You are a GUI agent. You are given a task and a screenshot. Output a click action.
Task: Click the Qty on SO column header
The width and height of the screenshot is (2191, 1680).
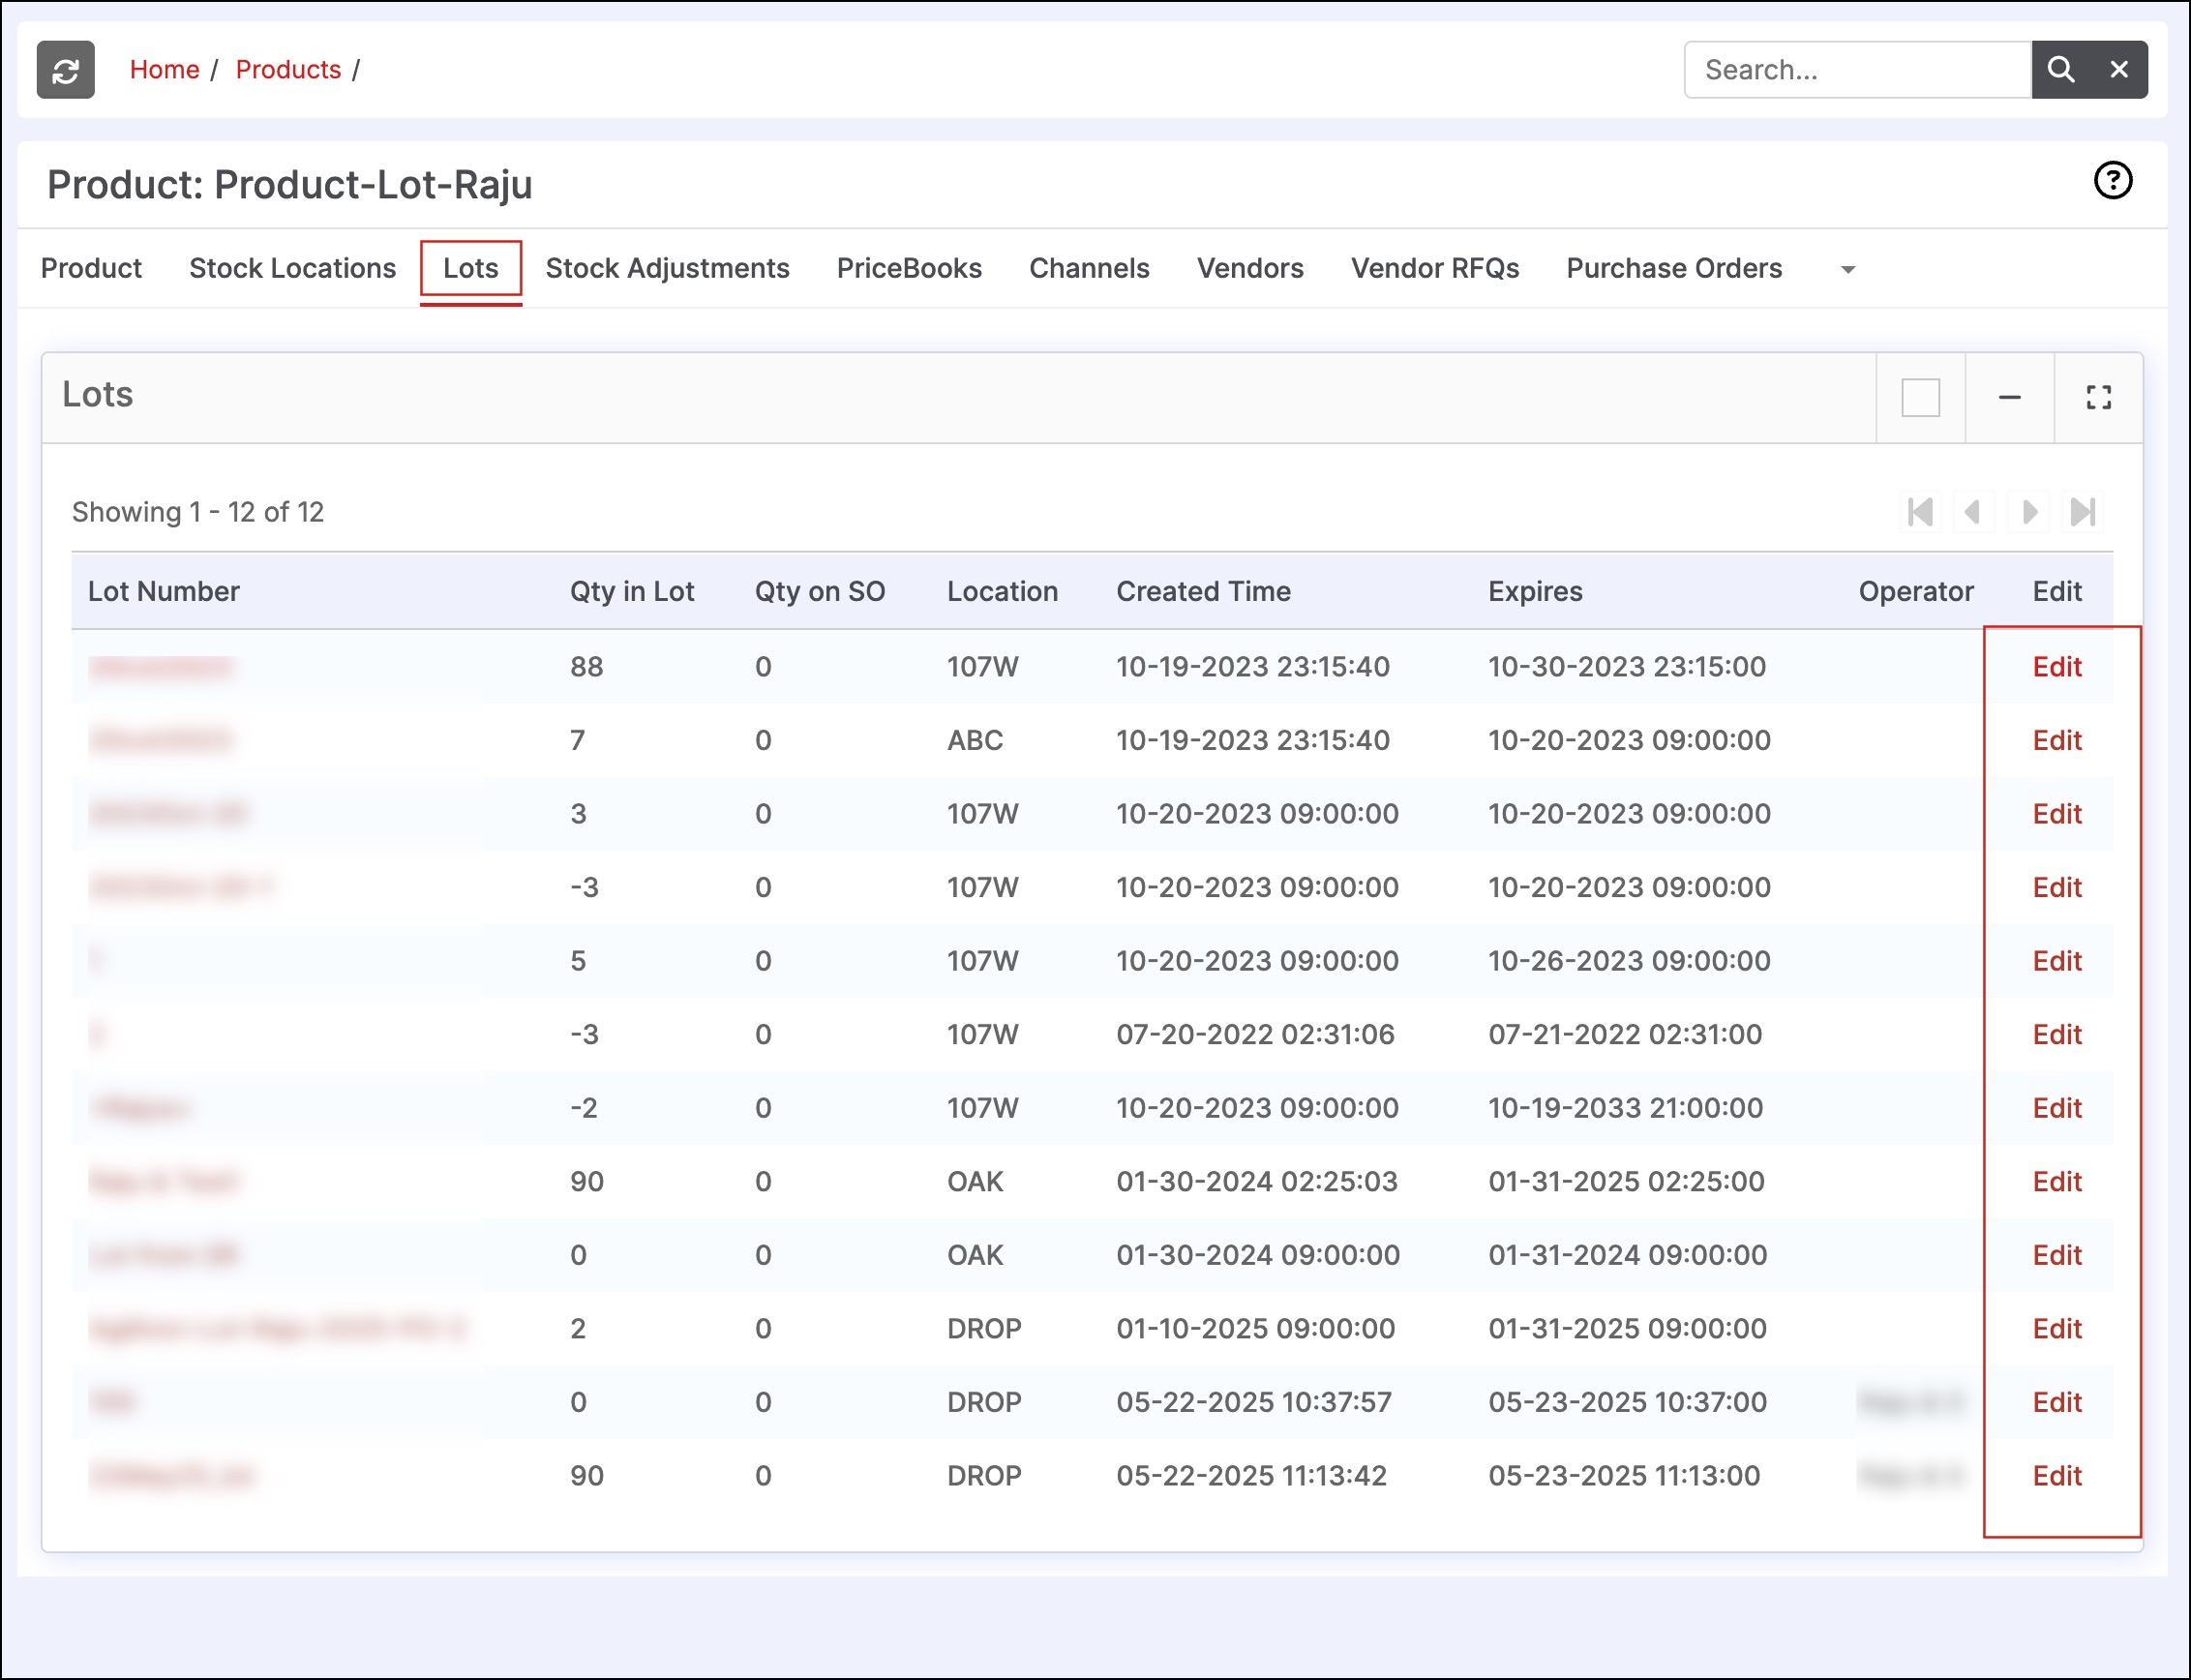coord(820,591)
